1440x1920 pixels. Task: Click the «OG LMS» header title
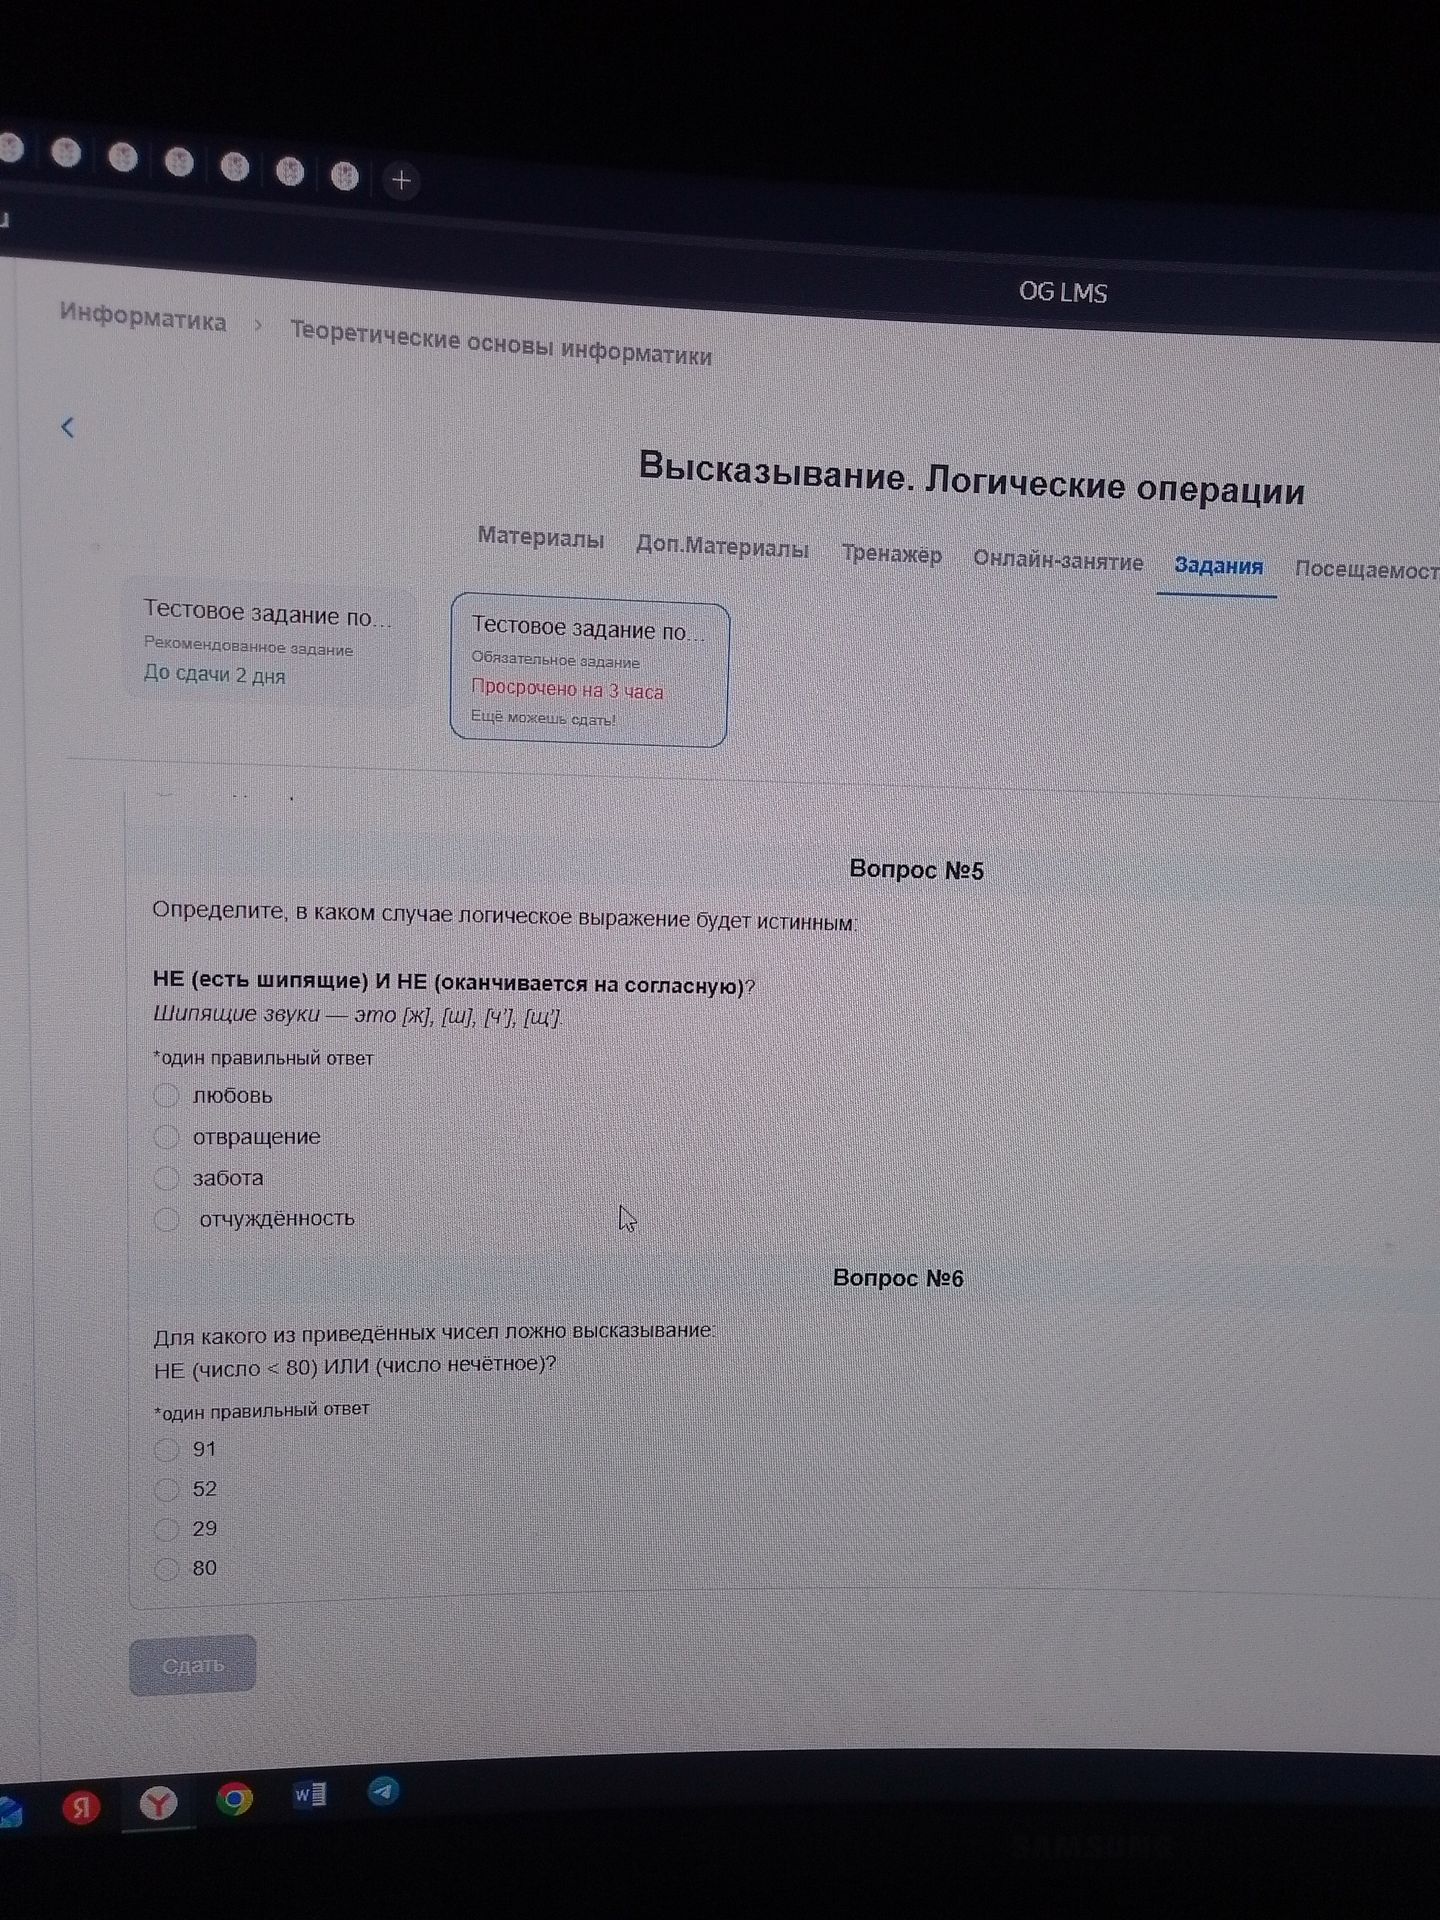click(x=1063, y=292)
